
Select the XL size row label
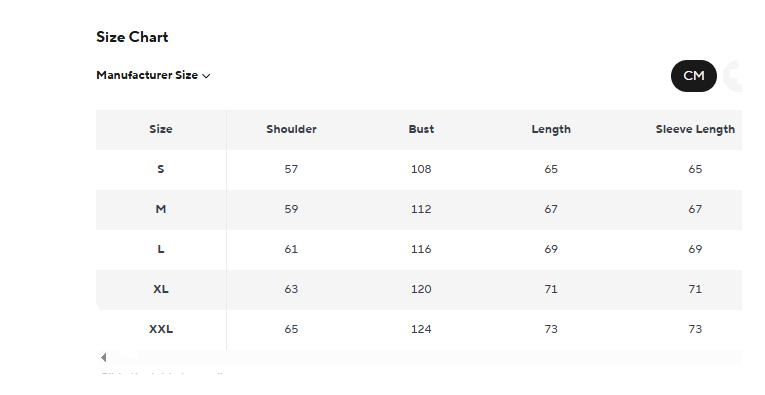[161, 289]
